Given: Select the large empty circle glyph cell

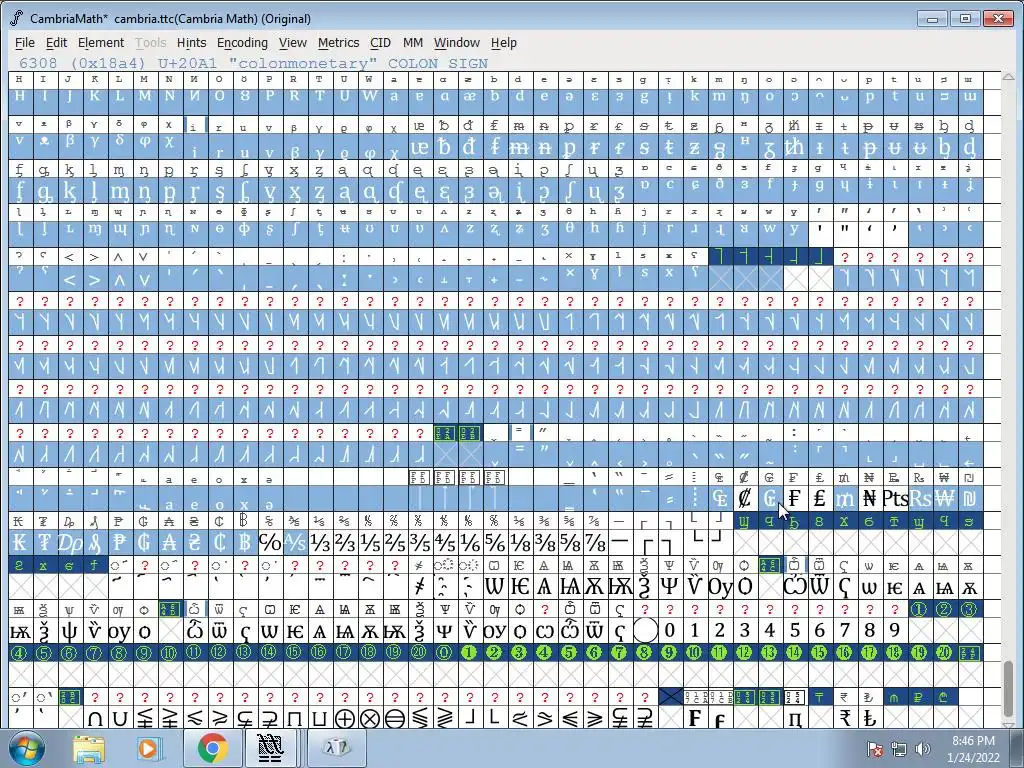Looking at the screenshot, I should [x=645, y=630].
